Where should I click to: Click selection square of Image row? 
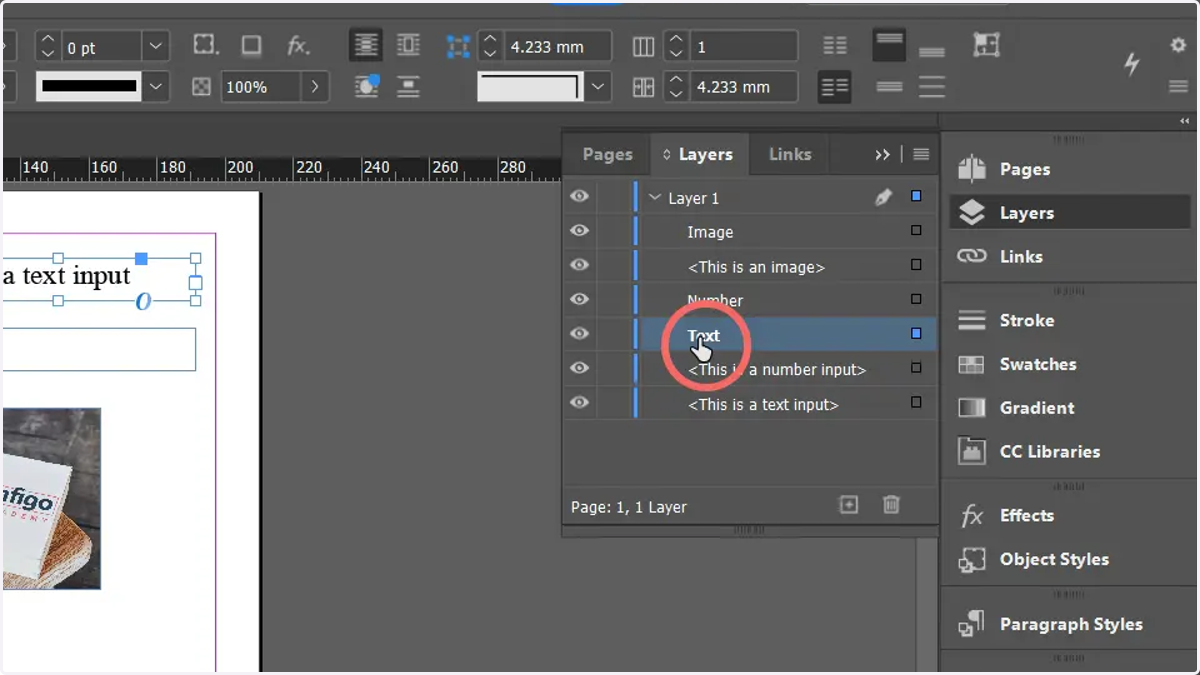[916, 231]
